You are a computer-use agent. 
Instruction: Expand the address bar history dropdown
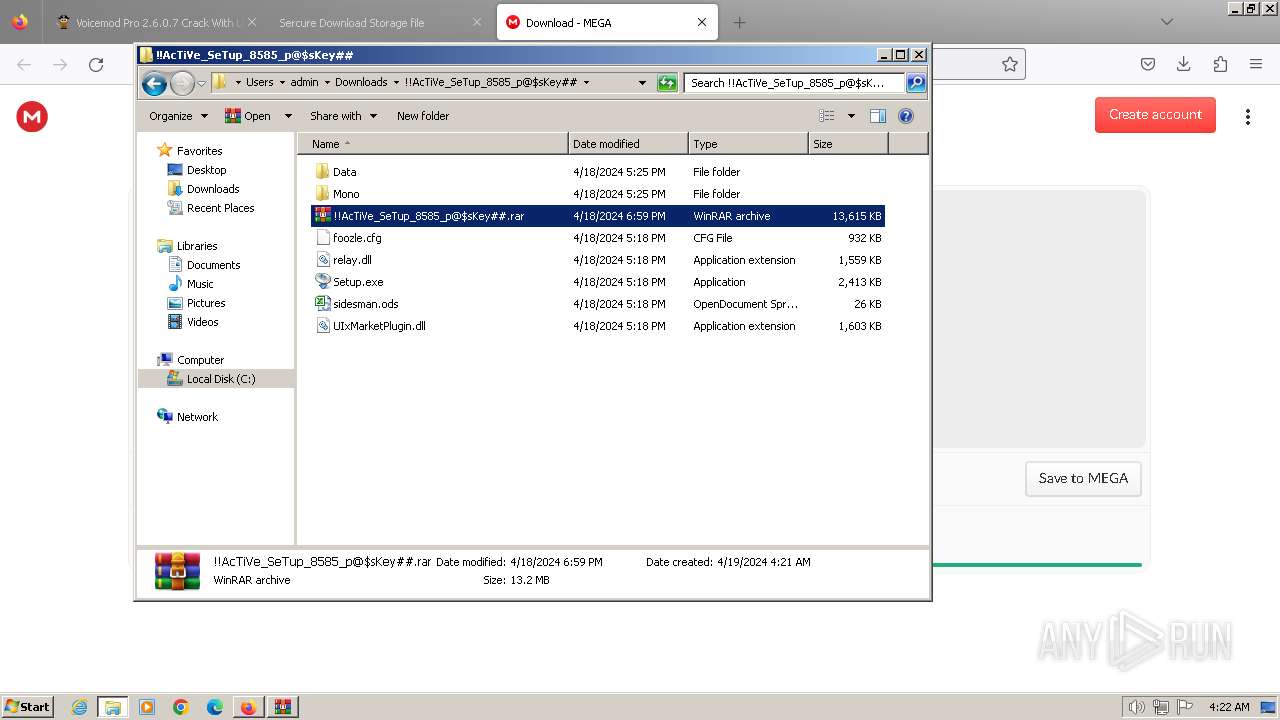tap(642, 83)
